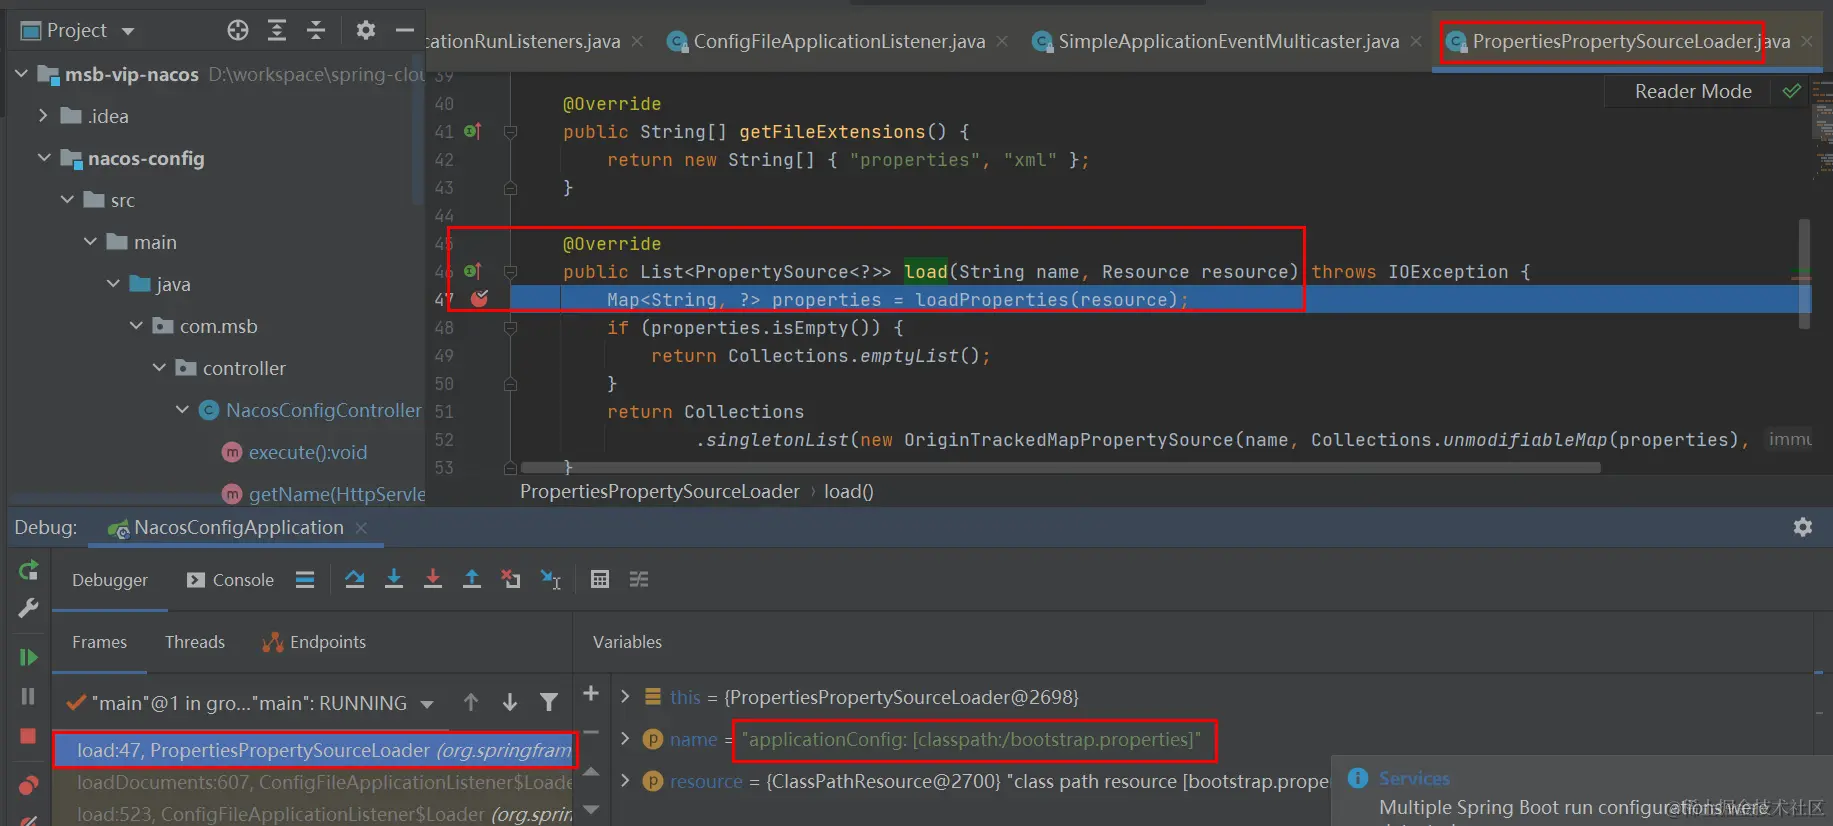Switch to Endpoints tab
The image size is (1833, 826).
coord(314,642)
